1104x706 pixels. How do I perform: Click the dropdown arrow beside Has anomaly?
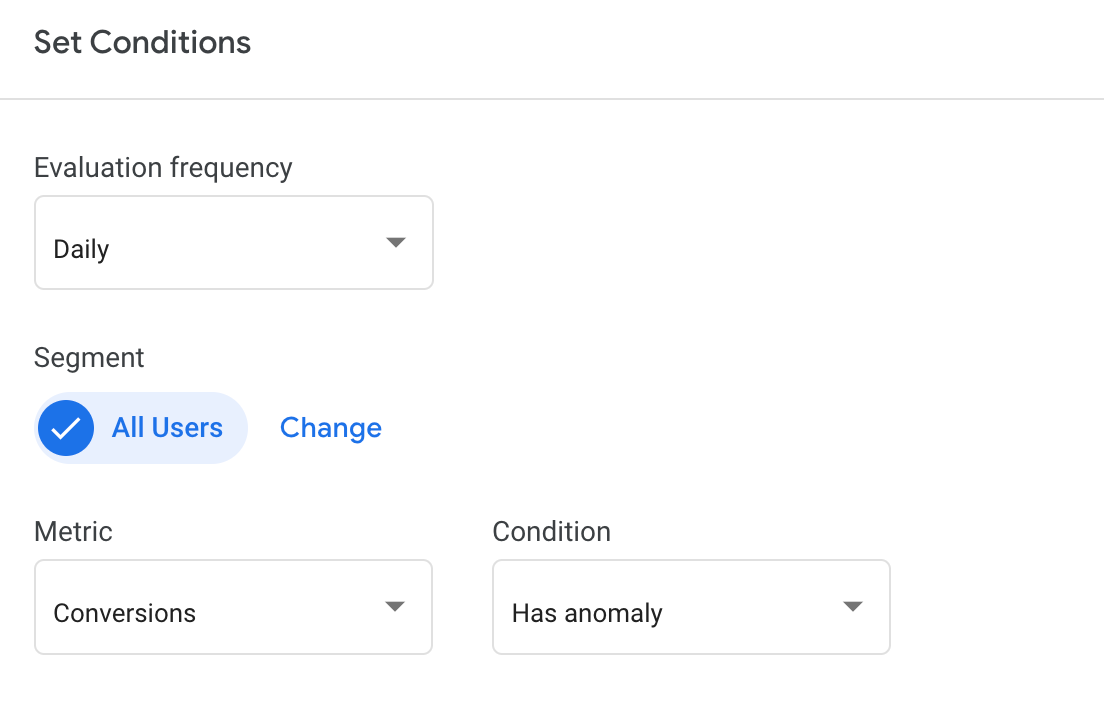(x=853, y=606)
